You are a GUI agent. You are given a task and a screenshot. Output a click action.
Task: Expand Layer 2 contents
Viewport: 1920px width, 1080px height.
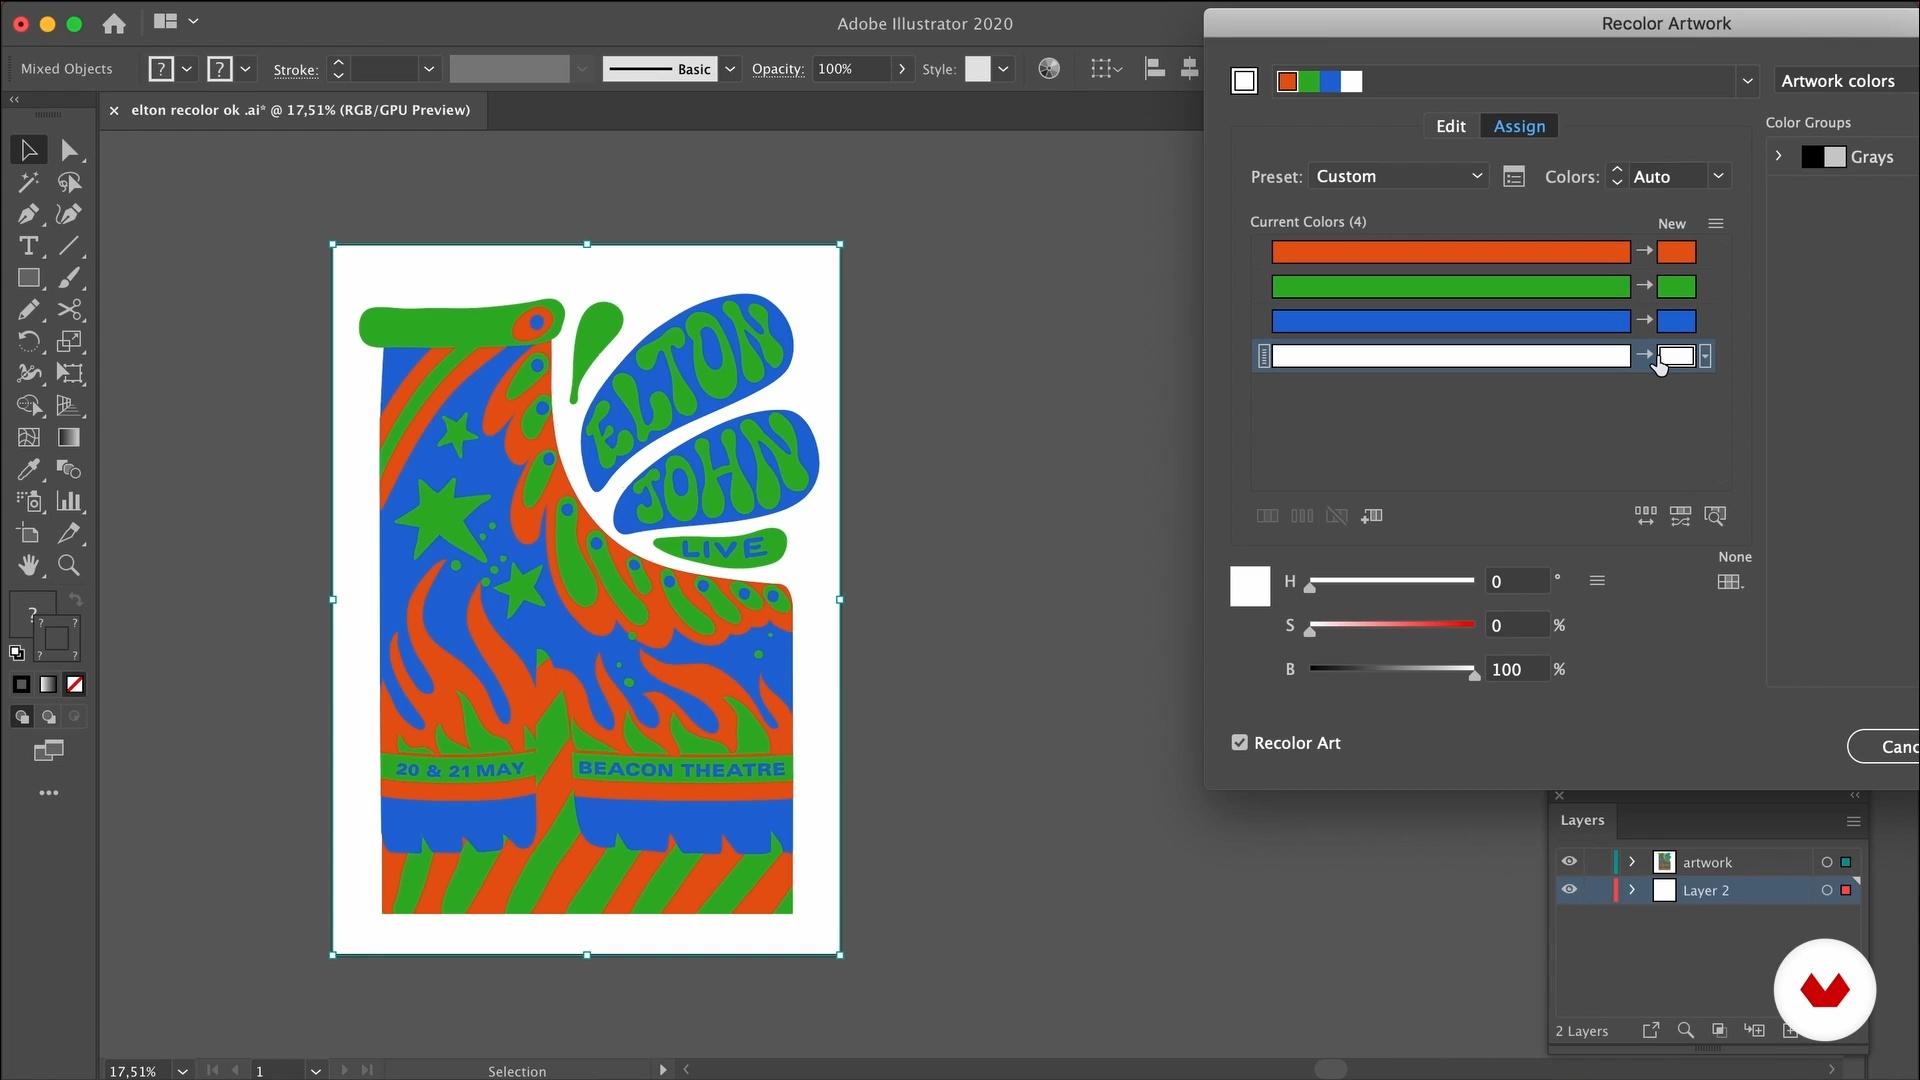[x=1632, y=890]
